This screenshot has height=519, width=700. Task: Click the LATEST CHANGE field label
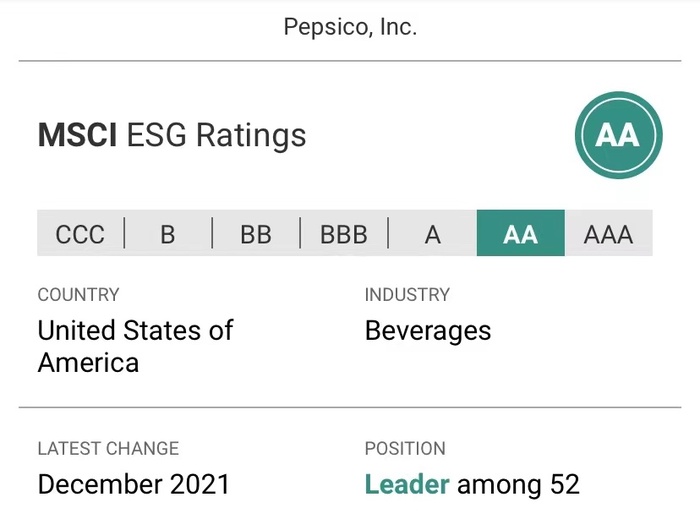pos(108,448)
